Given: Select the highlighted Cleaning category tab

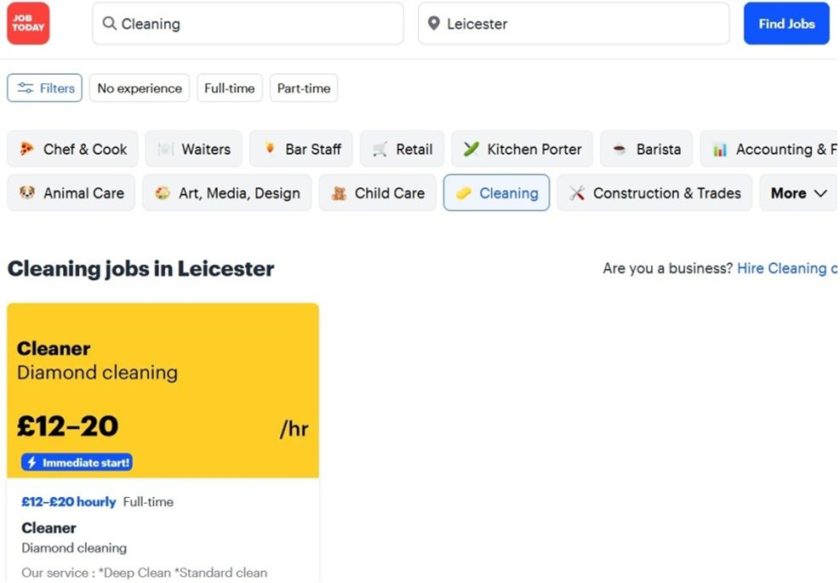Looking at the screenshot, I should [x=496, y=193].
